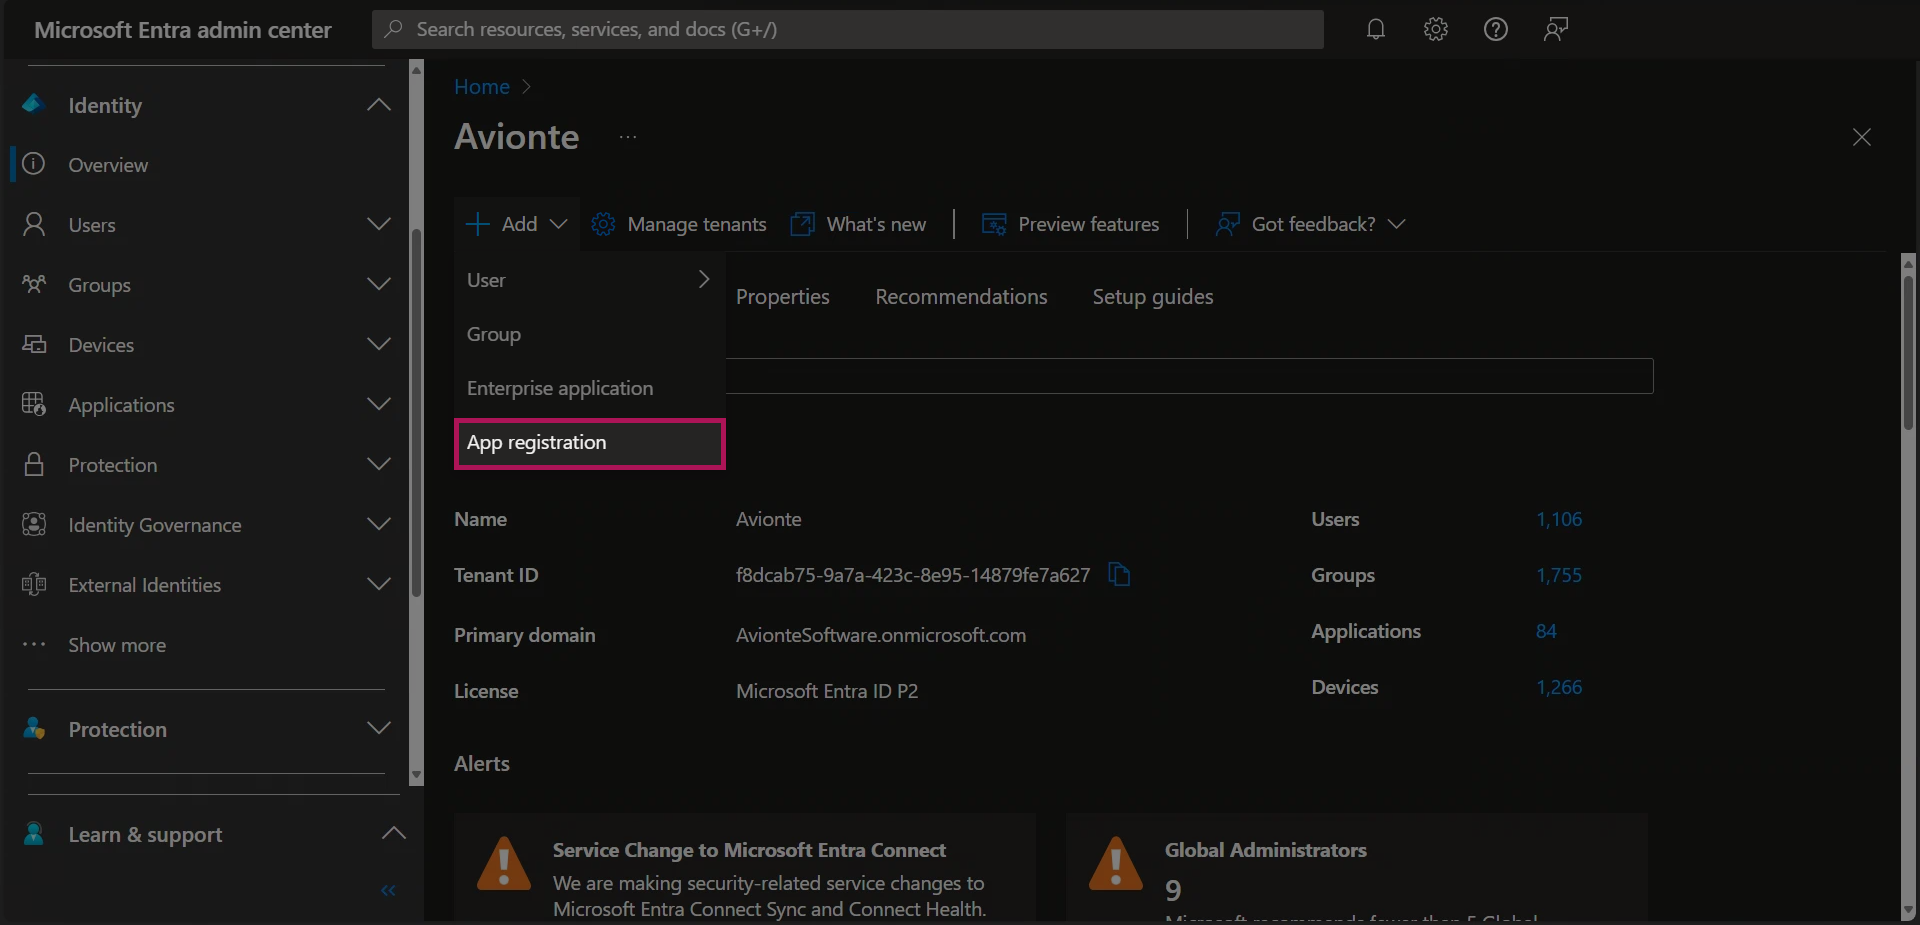Click the Home breadcrumb link

pos(482,87)
